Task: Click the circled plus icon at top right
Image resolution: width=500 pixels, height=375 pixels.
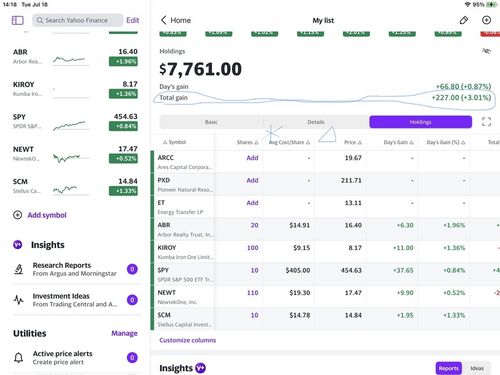Action: click(x=486, y=20)
